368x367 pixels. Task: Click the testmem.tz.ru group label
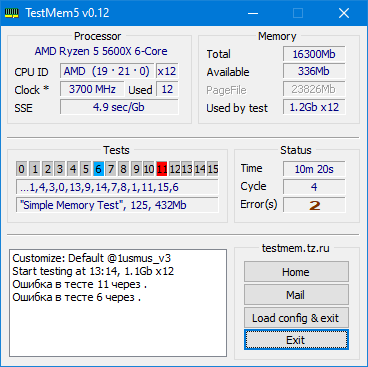tap(296, 248)
